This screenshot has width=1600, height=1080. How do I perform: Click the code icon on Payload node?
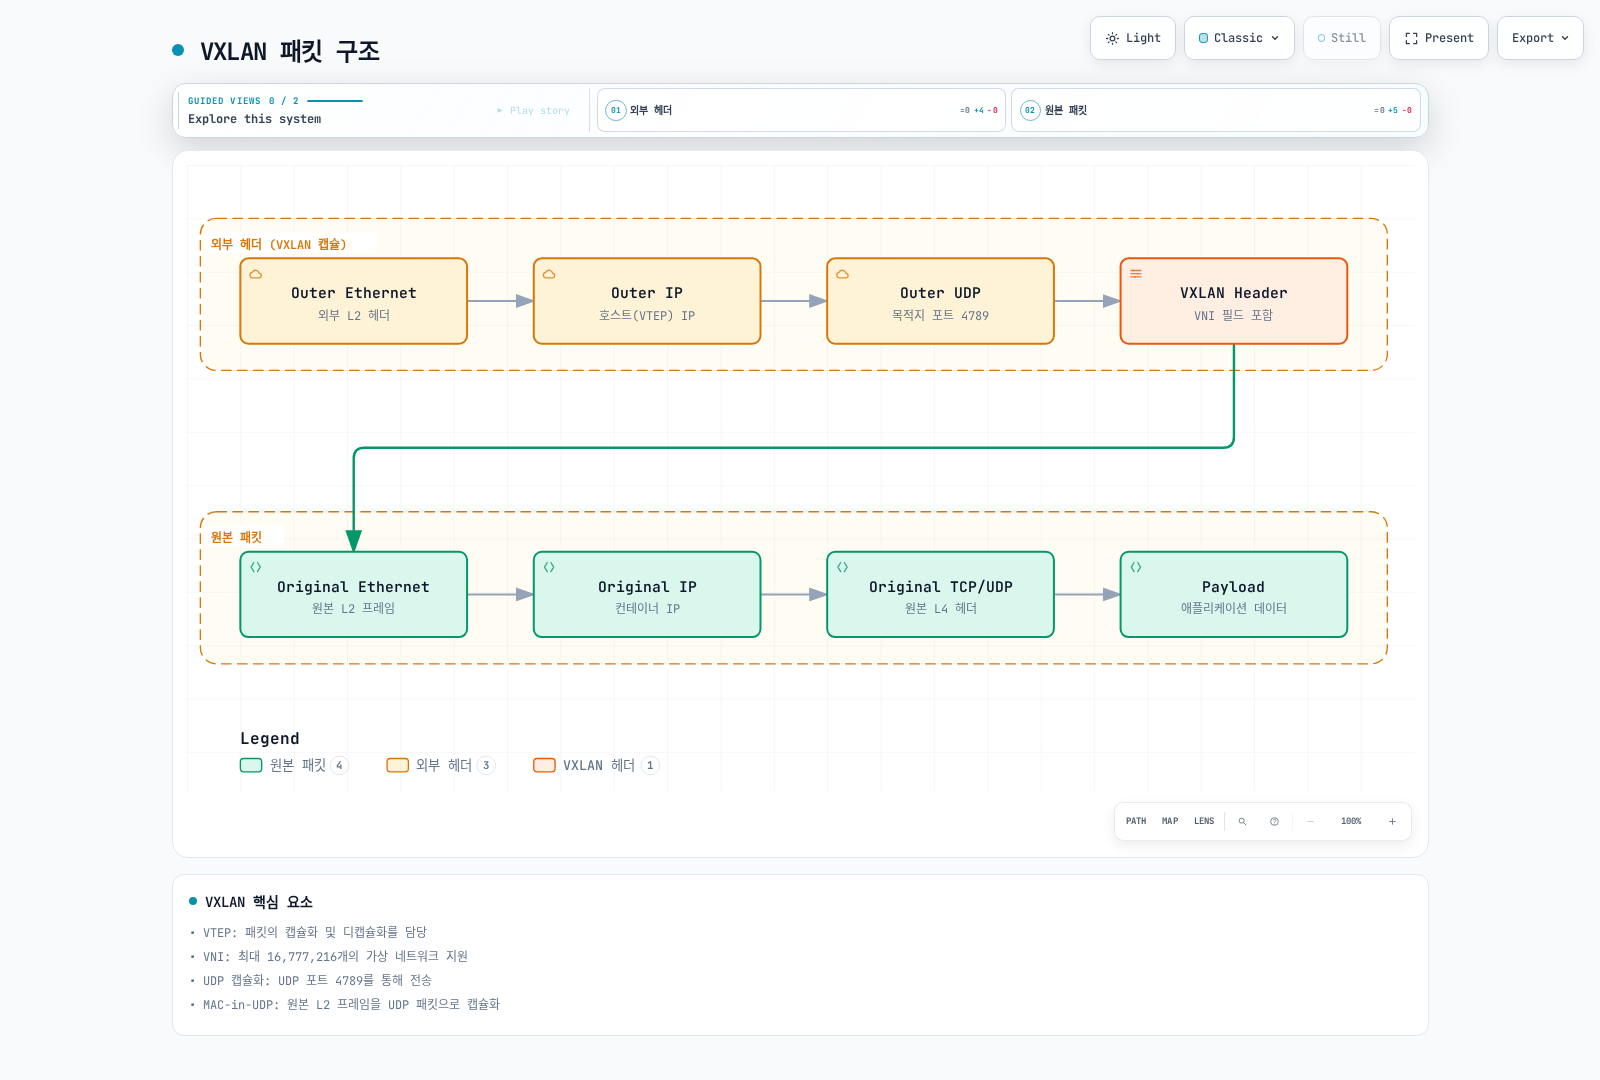1136,567
